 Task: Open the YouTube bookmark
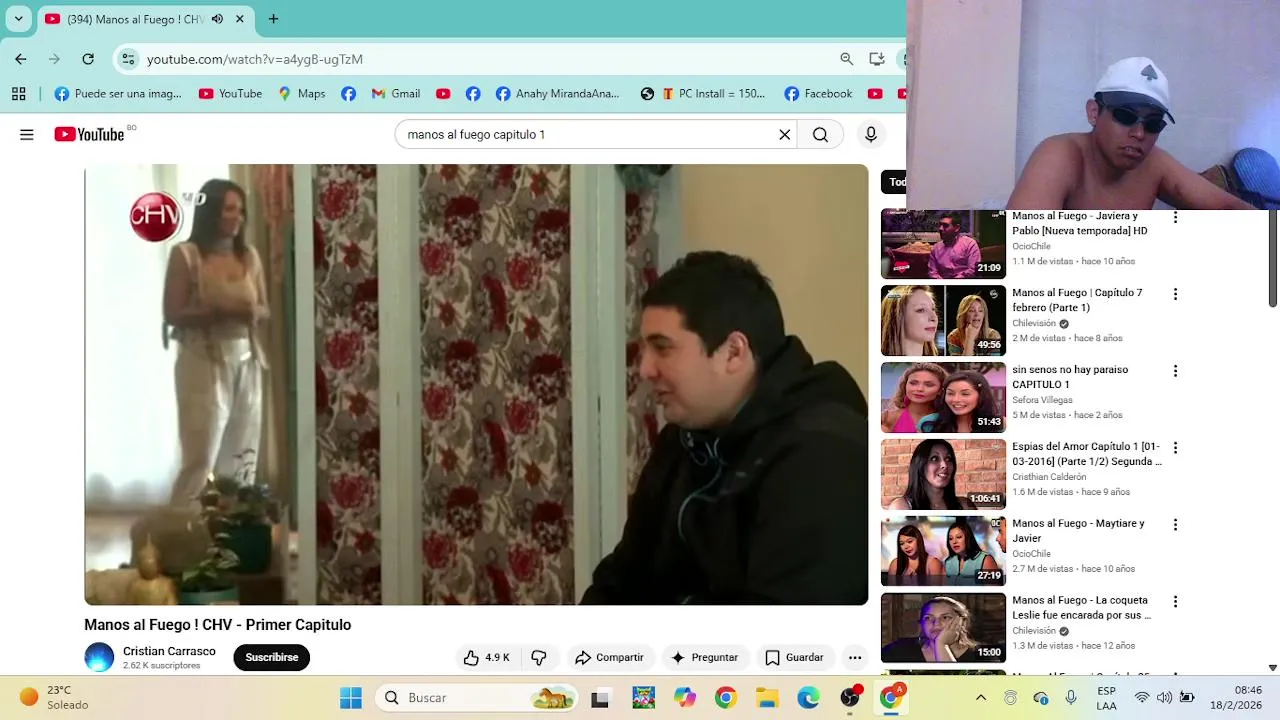(230, 94)
